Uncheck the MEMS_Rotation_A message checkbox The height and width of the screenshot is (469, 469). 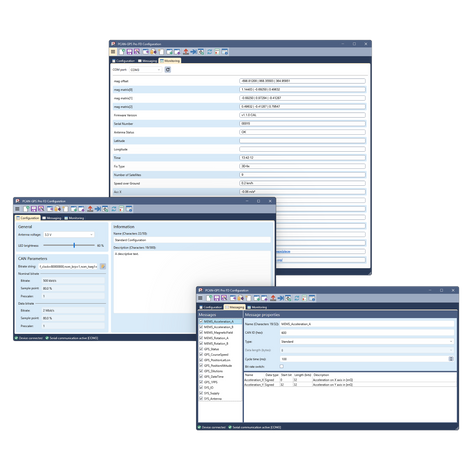point(201,338)
